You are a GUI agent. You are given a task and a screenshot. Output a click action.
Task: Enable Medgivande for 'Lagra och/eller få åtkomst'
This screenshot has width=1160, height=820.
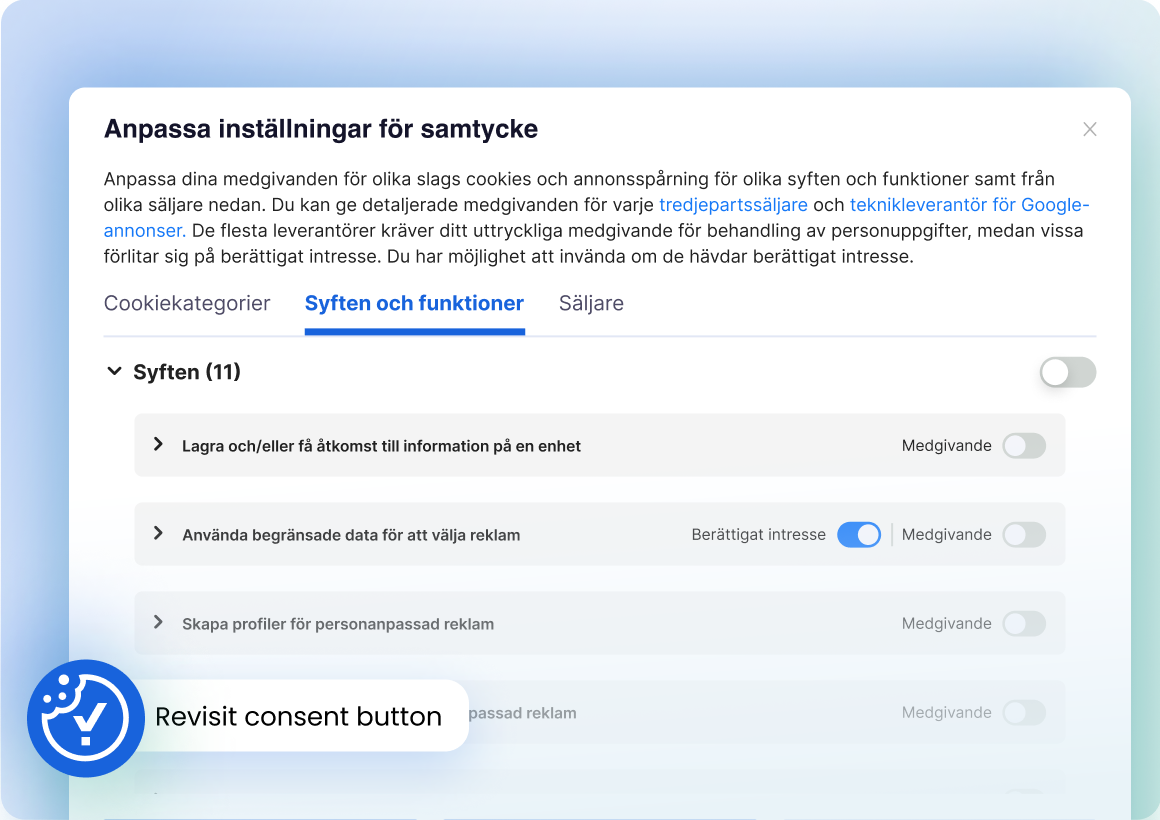coord(1024,446)
